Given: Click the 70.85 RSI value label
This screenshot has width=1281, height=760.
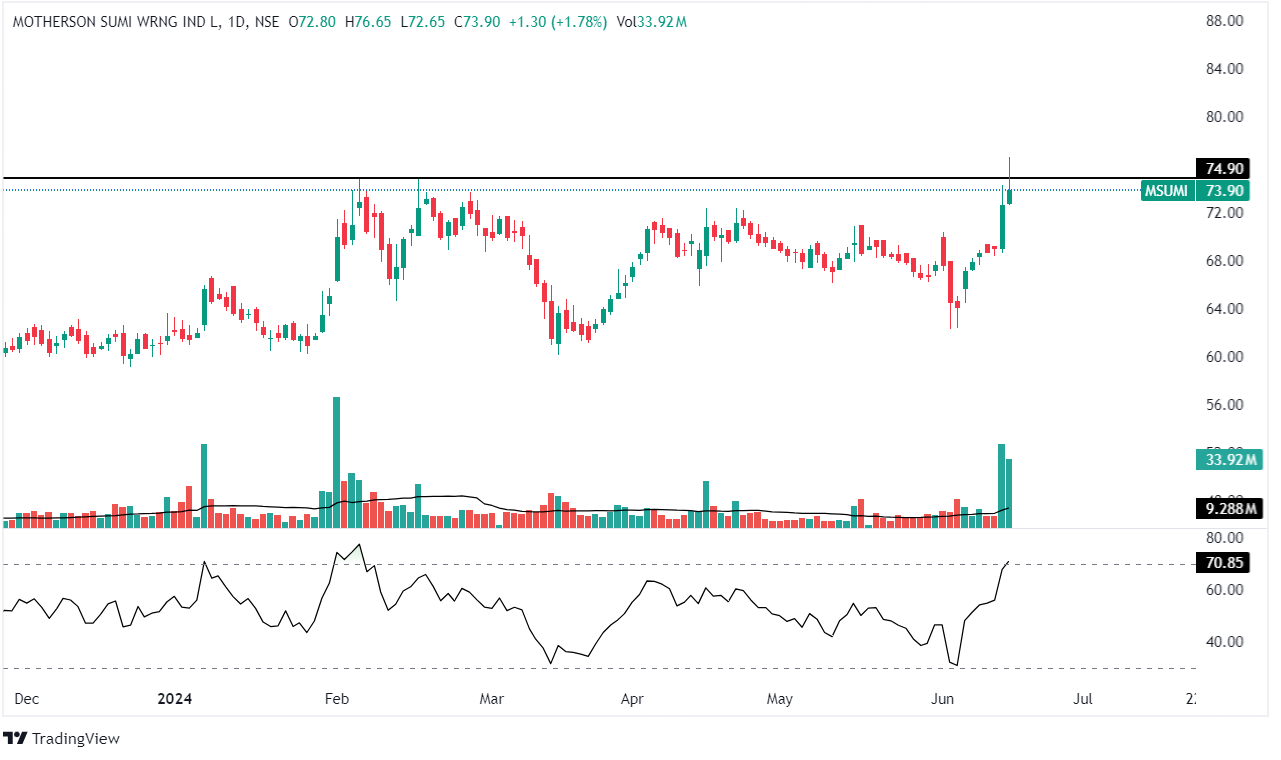Looking at the screenshot, I should click(1223, 563).
